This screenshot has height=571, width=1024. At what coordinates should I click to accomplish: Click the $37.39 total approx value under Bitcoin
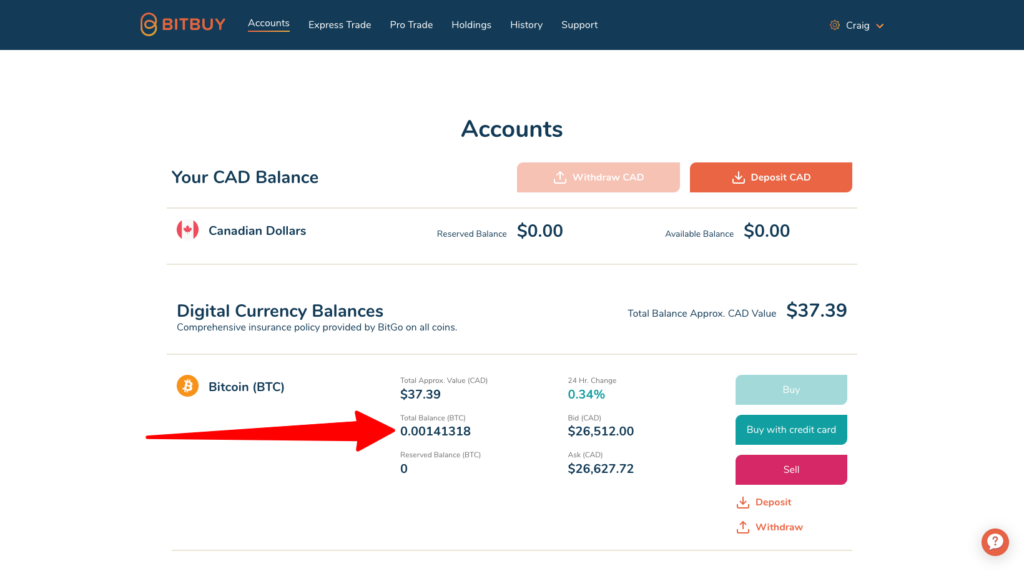pos(421,395)
